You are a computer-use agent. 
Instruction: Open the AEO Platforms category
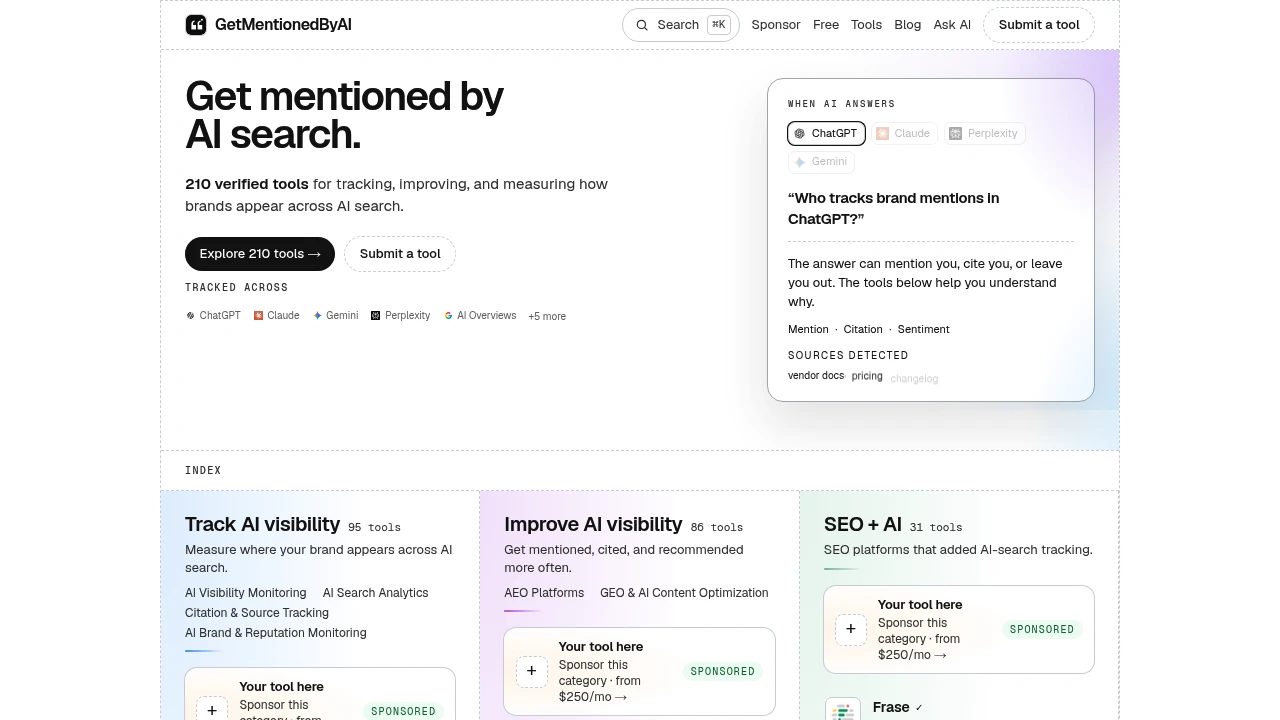[x=544, y=593]
